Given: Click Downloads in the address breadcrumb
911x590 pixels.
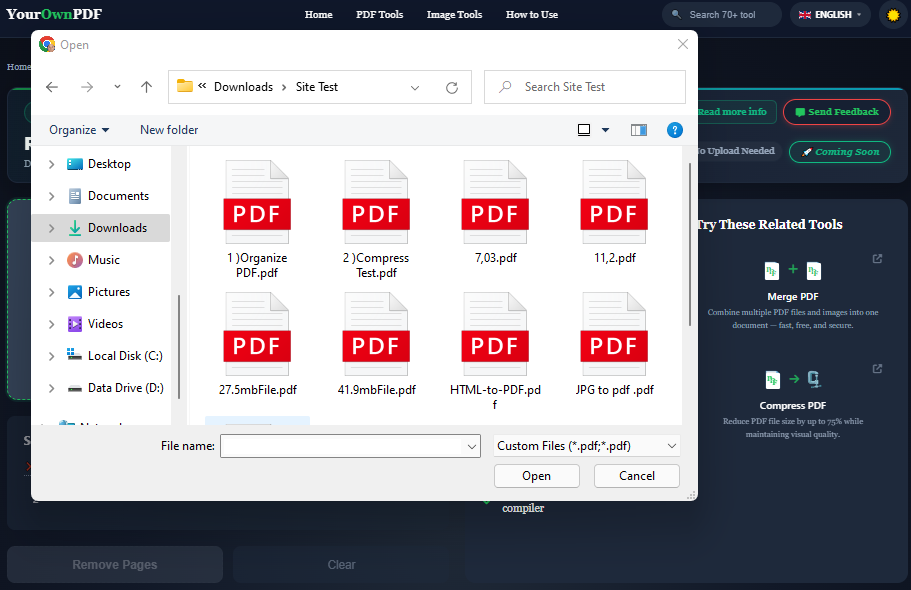Looking at the screenshot, I should pos(243,87).
